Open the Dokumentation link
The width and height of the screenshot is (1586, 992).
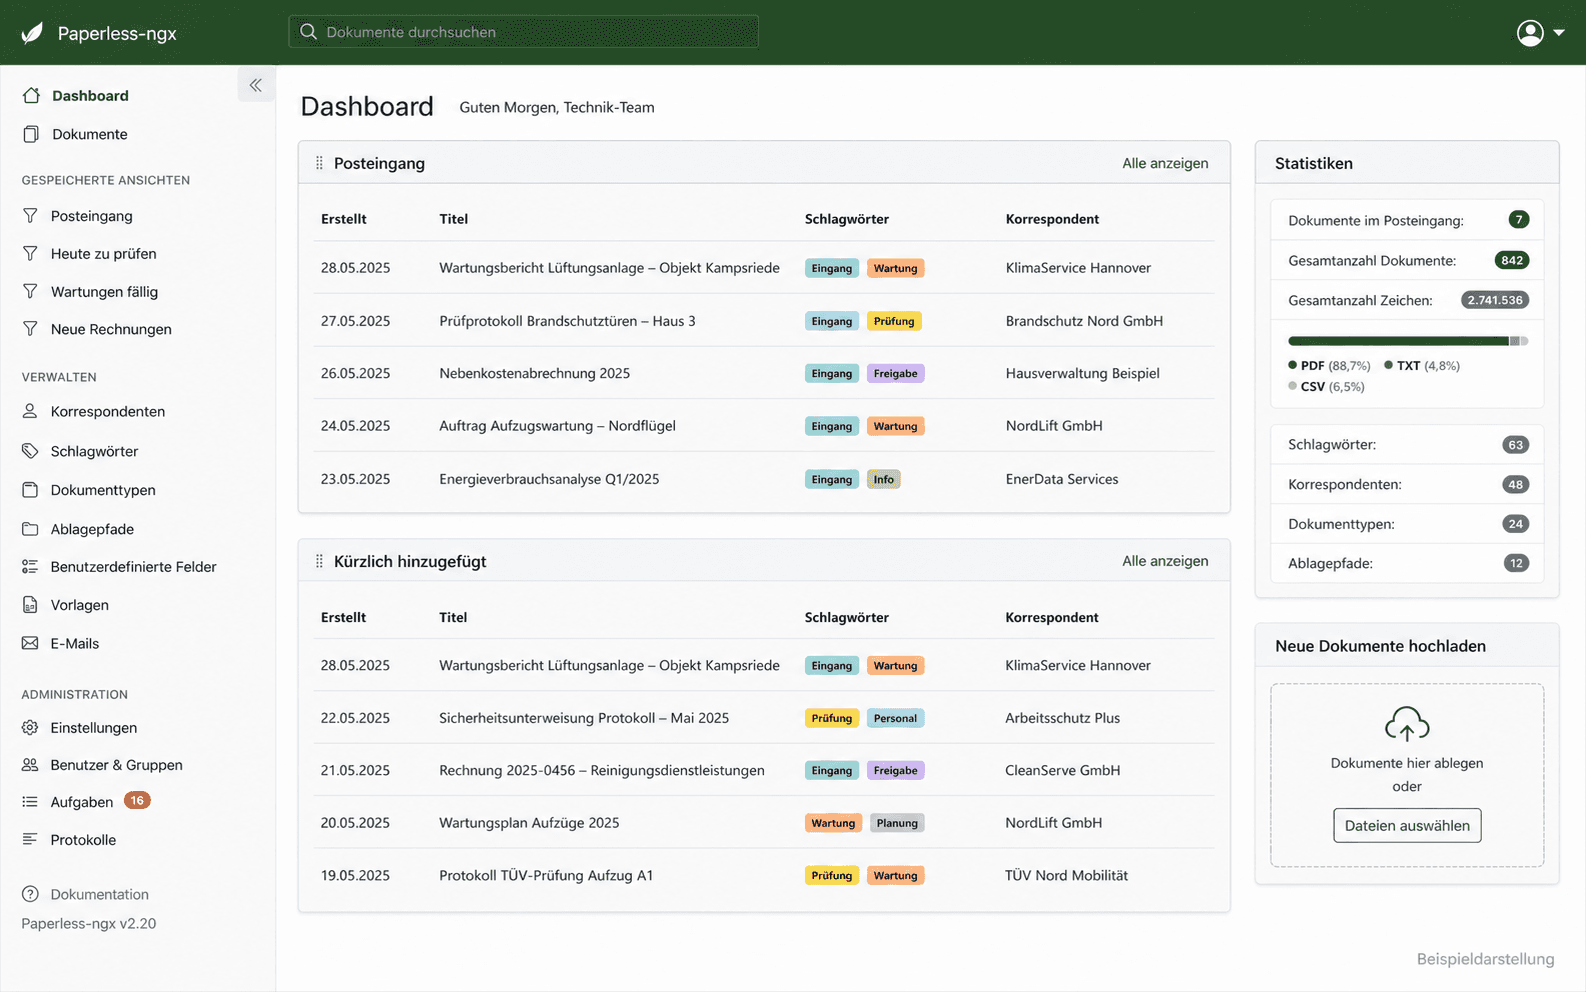(100, 894)
